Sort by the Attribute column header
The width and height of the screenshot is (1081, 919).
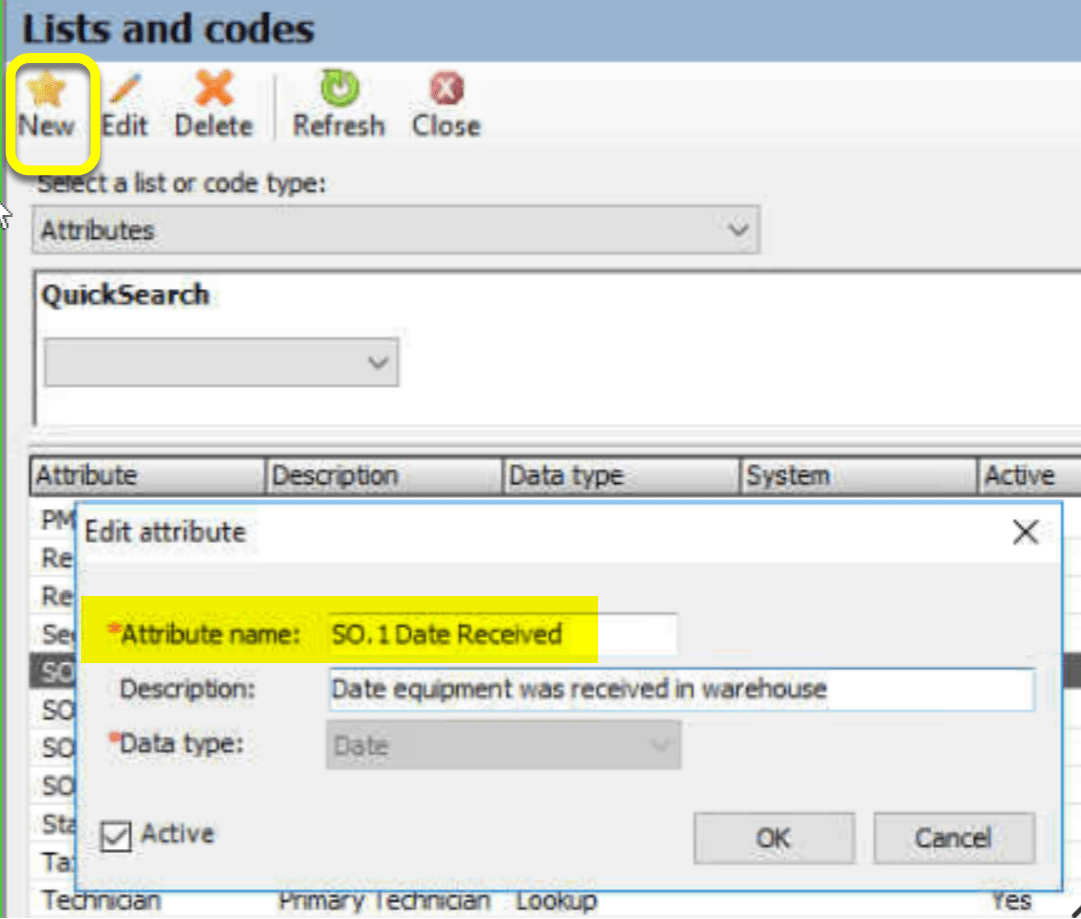tap(145, 475)
